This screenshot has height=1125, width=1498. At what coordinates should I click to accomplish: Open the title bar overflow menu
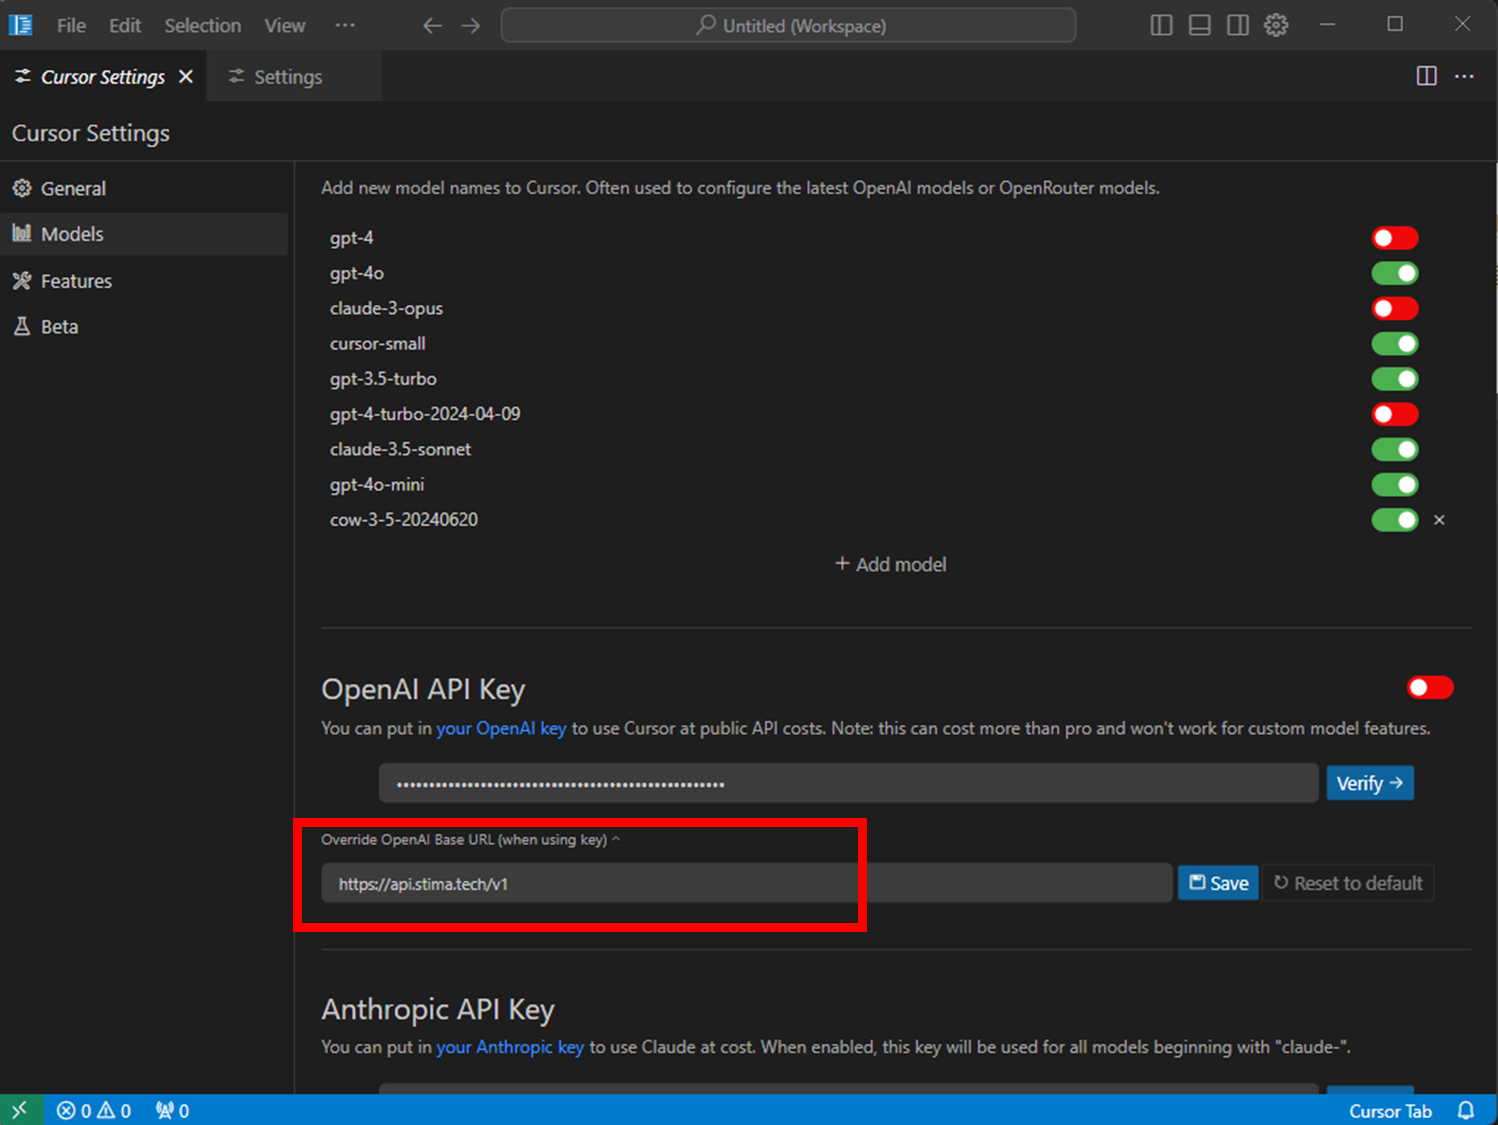pyautogui.click(x=345, y=25)
